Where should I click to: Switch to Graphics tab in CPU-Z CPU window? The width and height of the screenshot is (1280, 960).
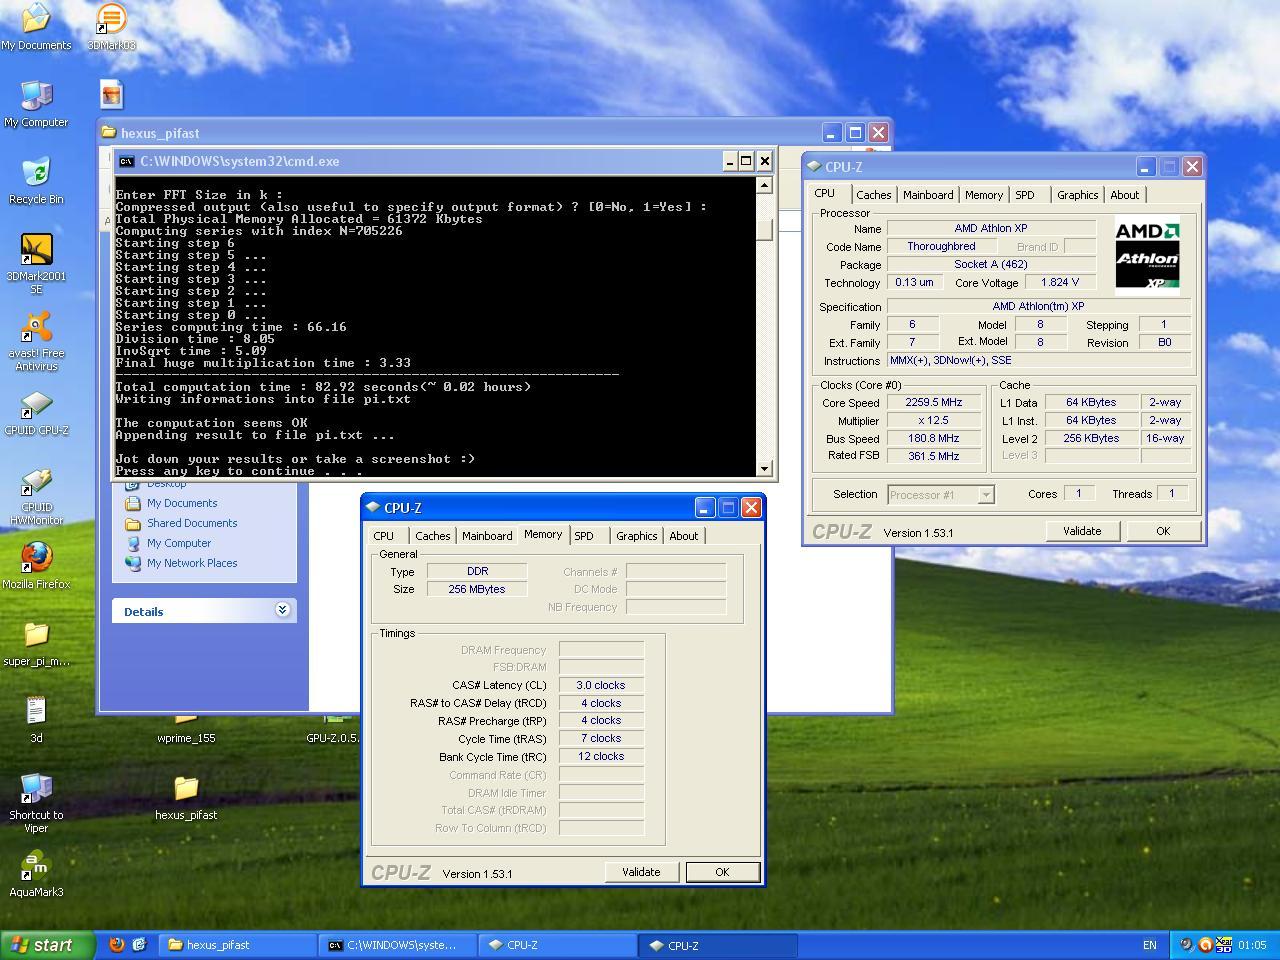click(x=1078, y=195)
